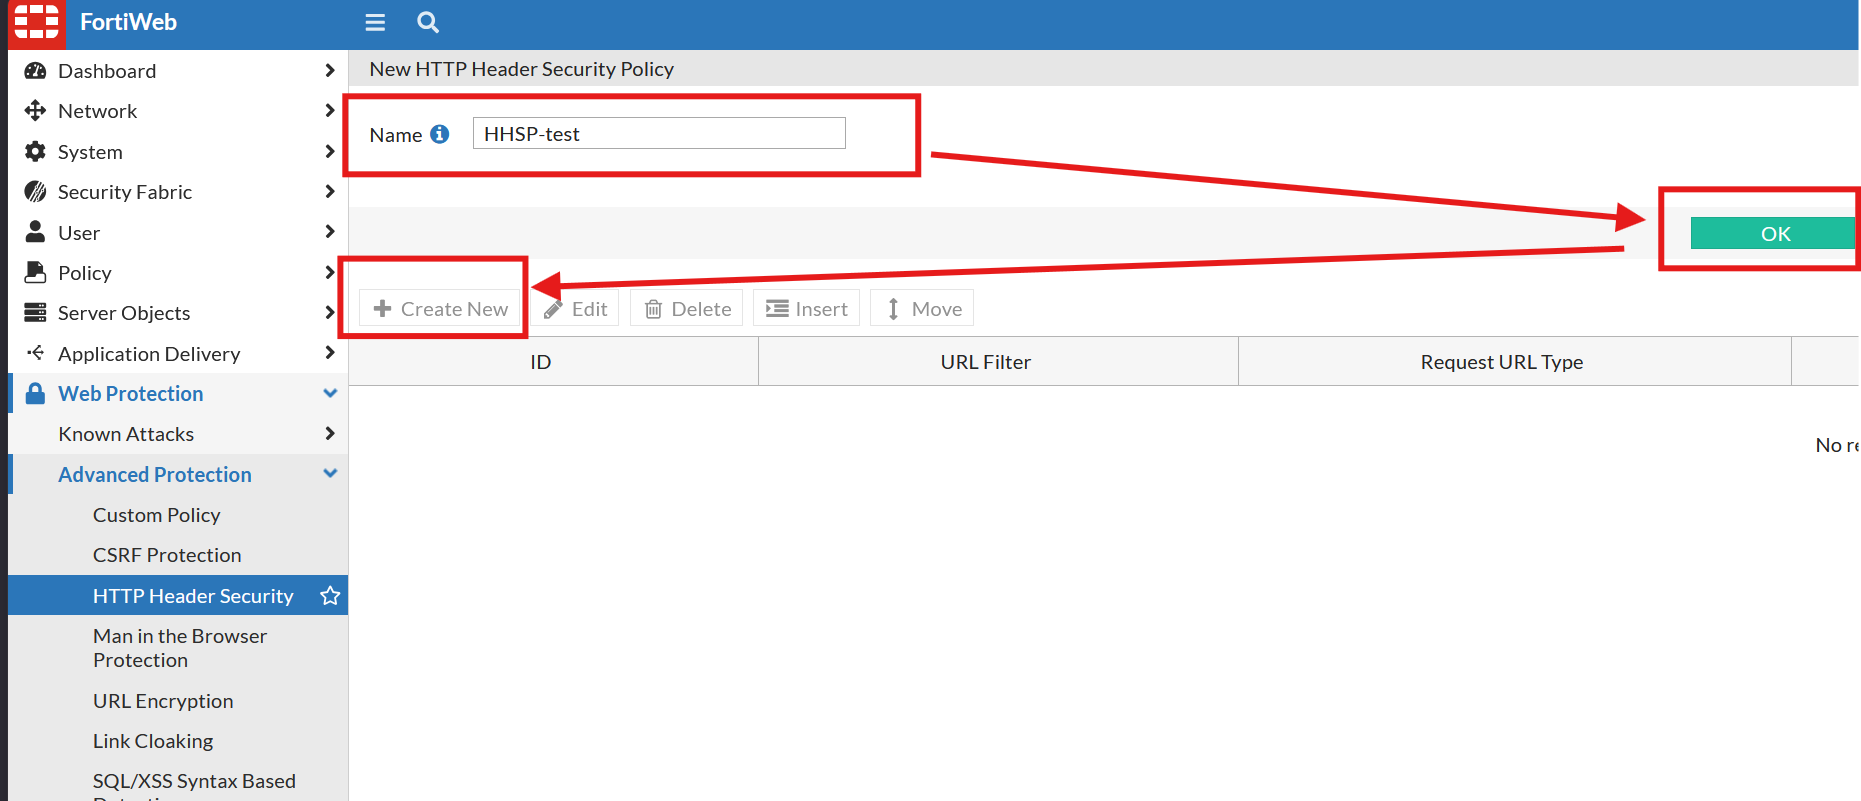Screen dimensions: 1861x801
Task: Click the Dashboard gauge icon
Action: click(35, 71)
